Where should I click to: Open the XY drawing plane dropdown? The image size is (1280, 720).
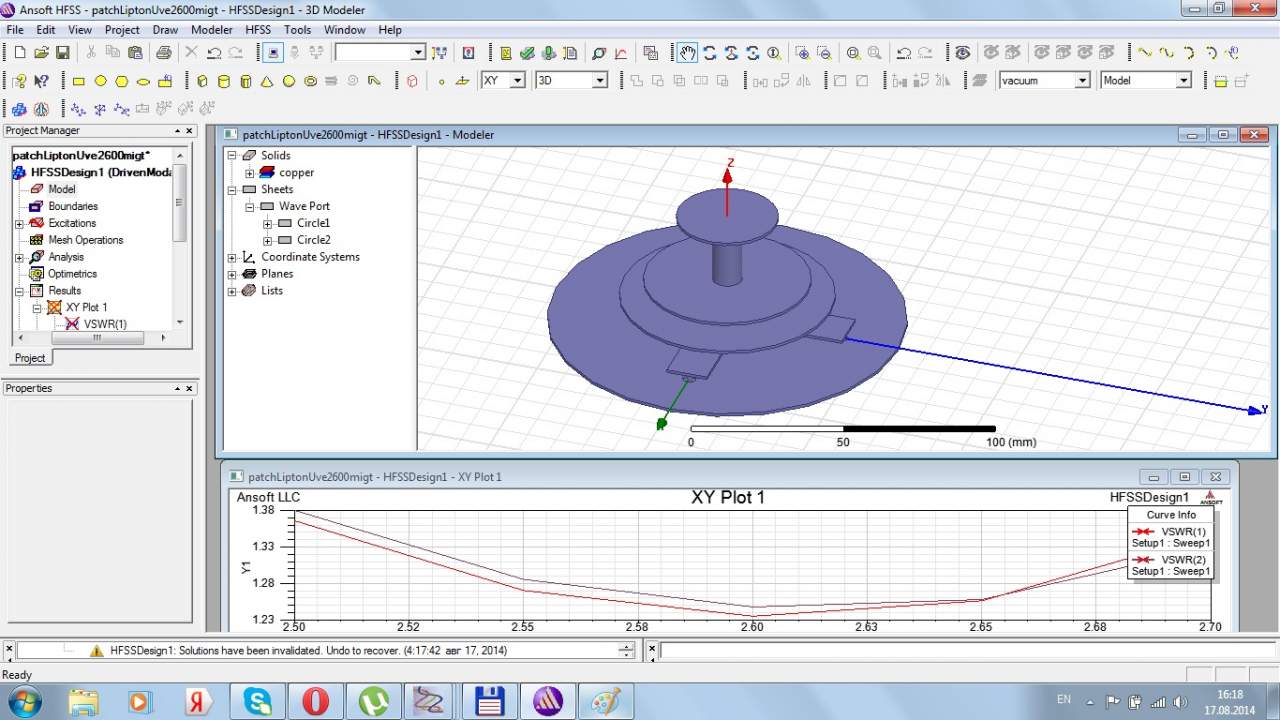click(517, 81)
